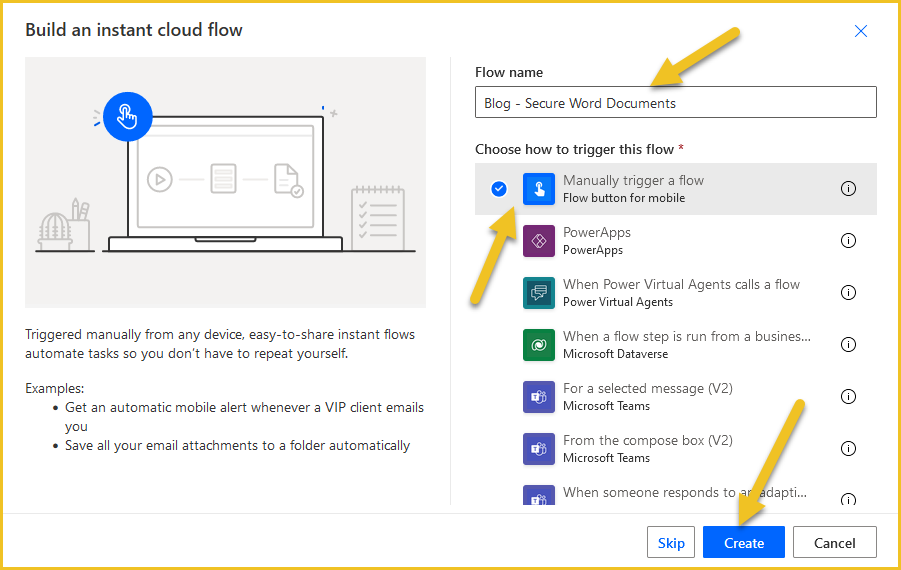Open info for Manually trigger a flow

pos(848,188)
